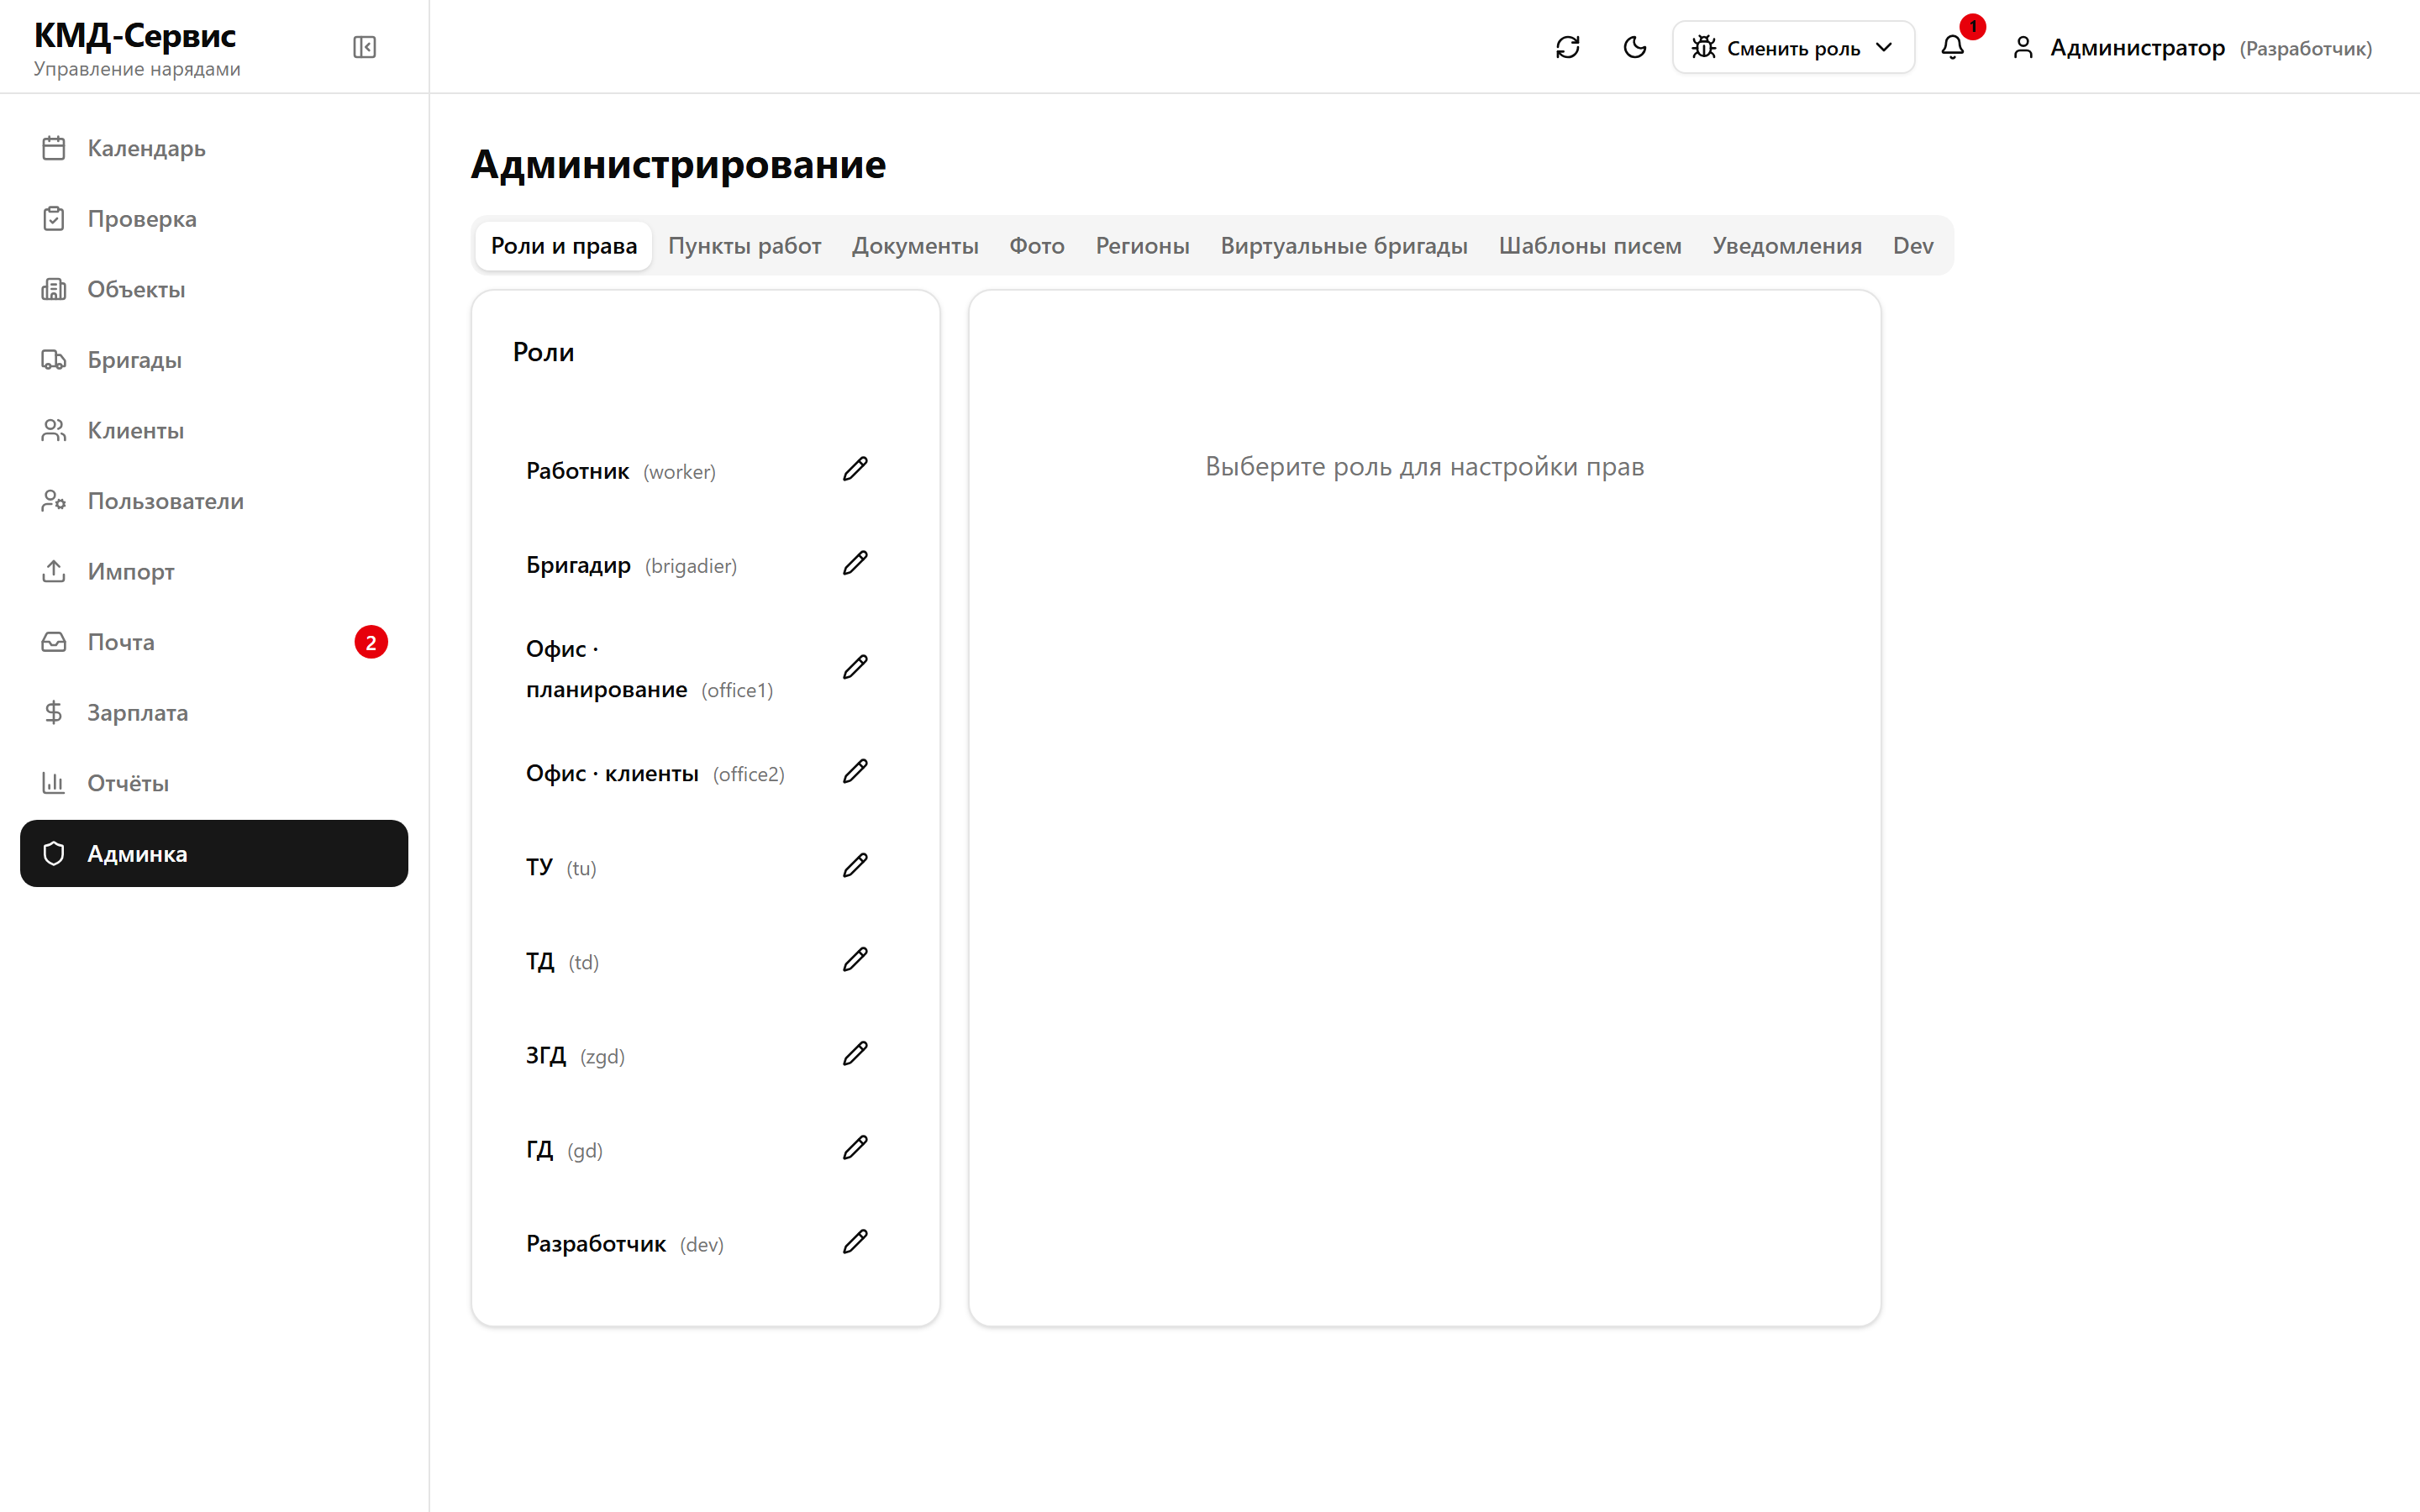
Task: Open Клиенты in sidebar
Action: click(x=214, y=430)
